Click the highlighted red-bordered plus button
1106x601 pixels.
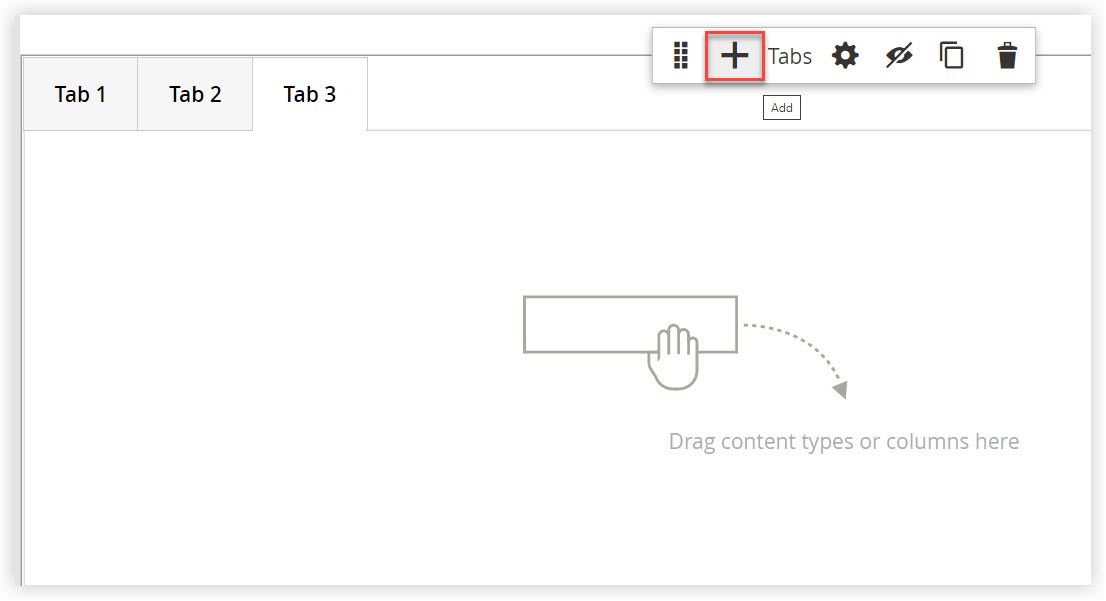pos(734,56)
